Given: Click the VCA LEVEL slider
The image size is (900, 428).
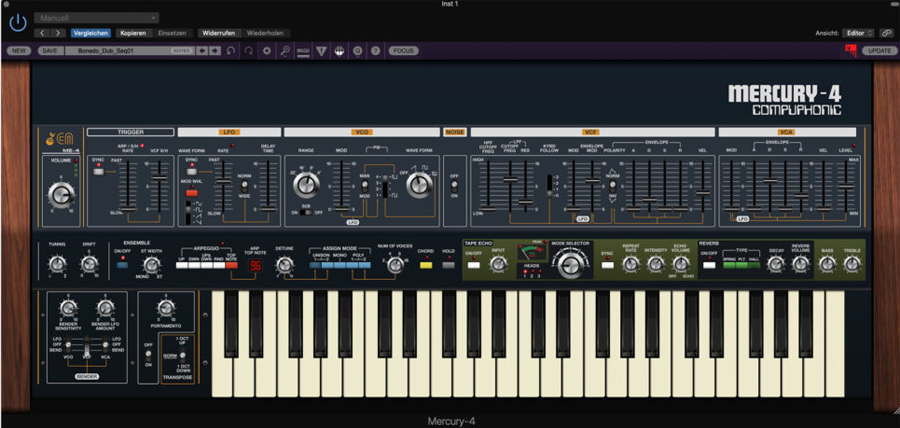Looking at the screenshot, I should click(845, 187).
